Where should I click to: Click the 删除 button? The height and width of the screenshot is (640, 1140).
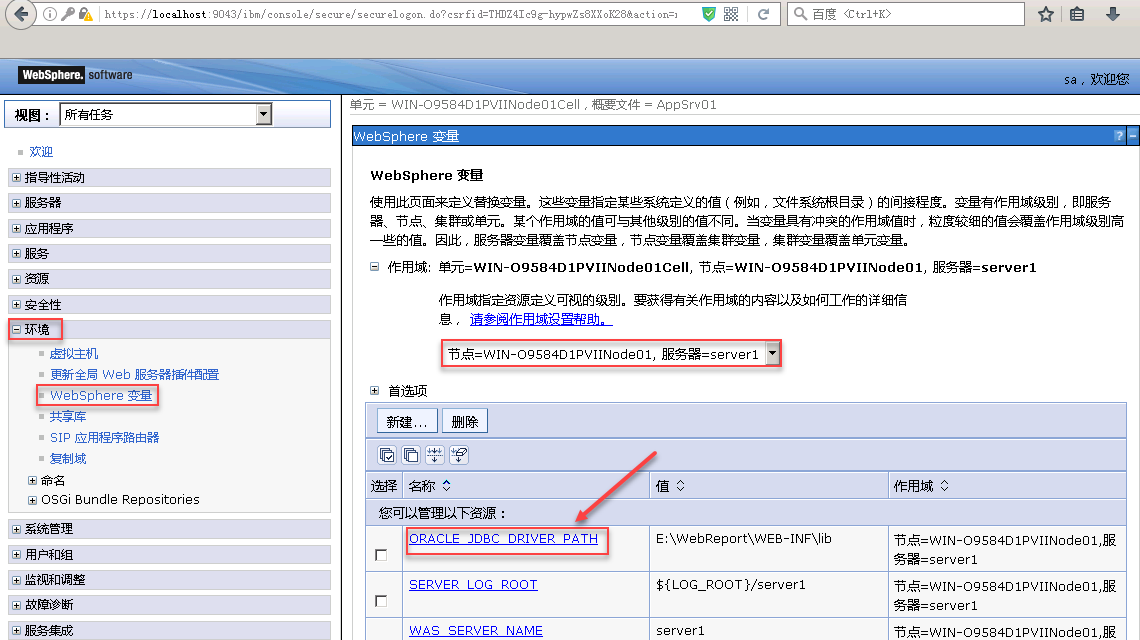465,421
